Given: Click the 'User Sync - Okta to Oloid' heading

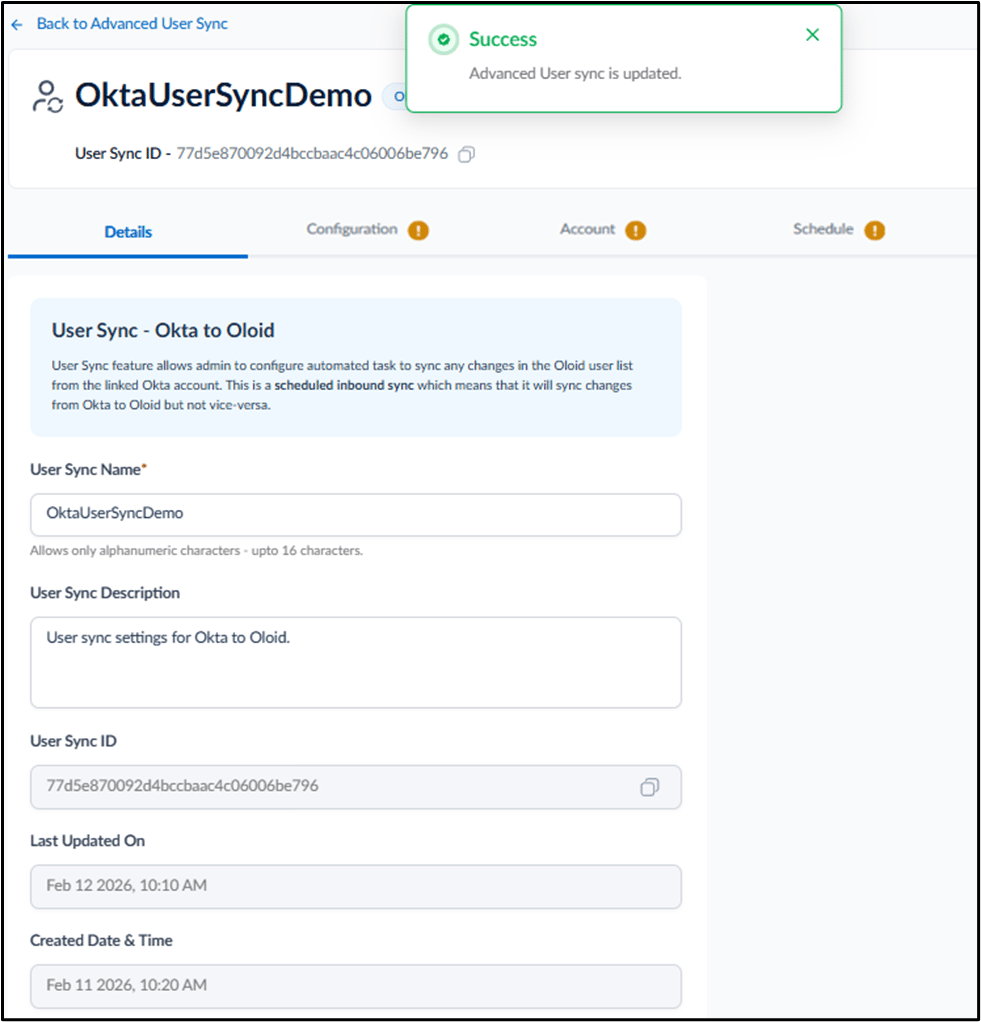Looking at the screenshot, I should [x=163, y=330].
